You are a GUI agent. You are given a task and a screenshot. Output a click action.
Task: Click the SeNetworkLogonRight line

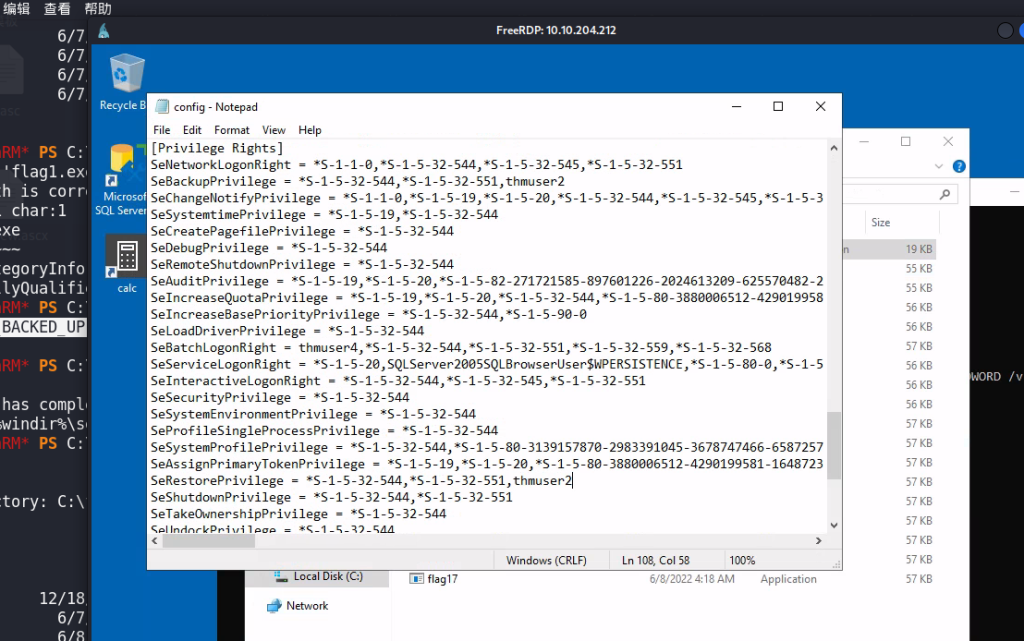point(417,165)
